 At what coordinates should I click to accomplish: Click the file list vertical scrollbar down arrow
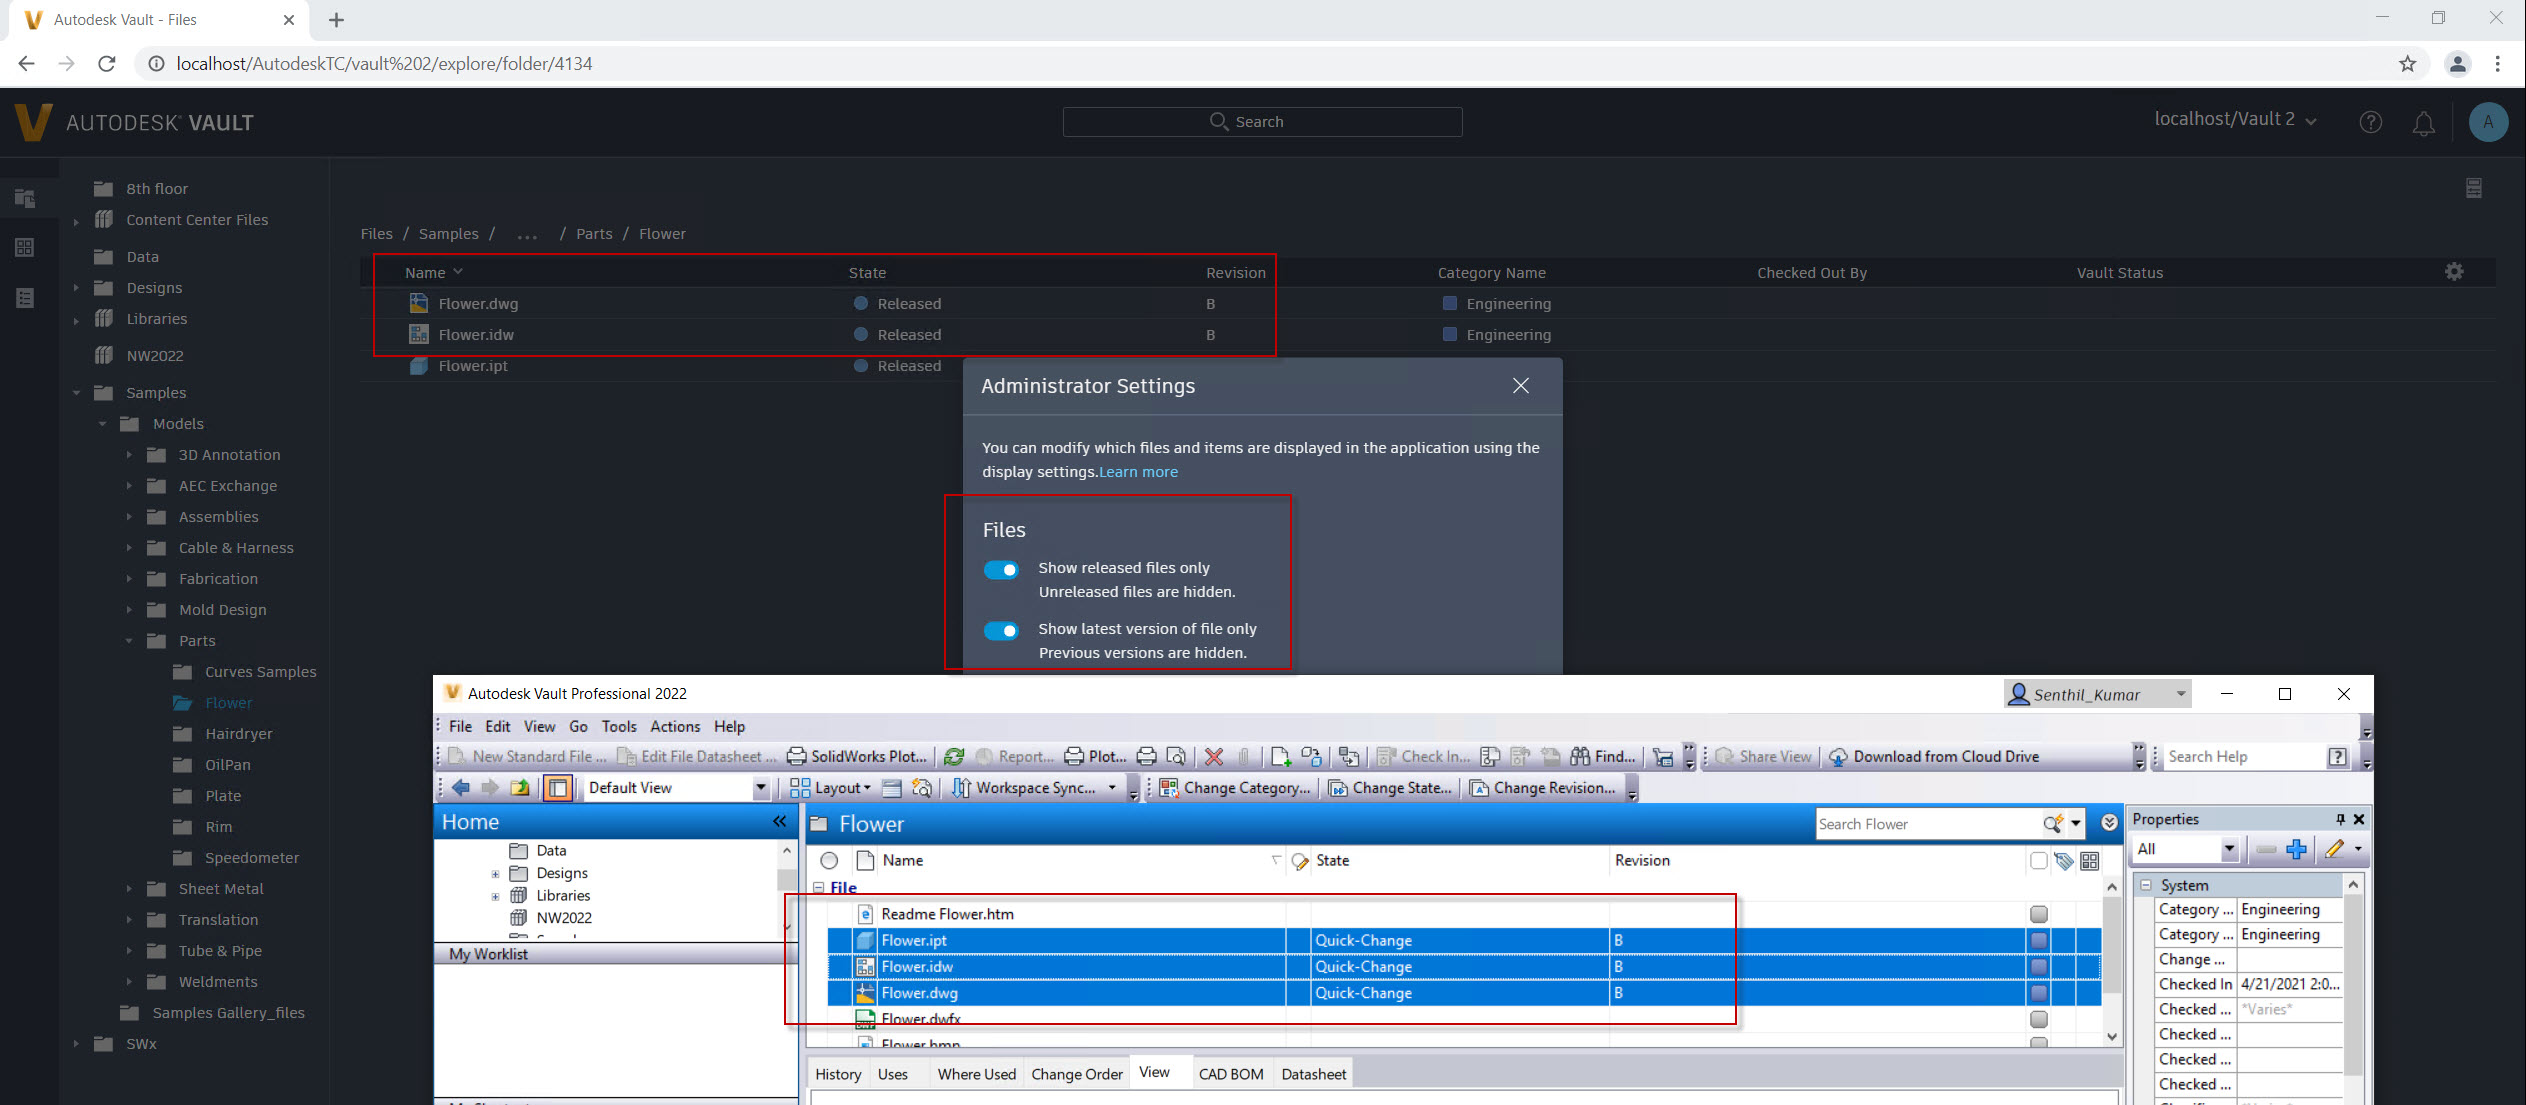coord(2112,1036)
